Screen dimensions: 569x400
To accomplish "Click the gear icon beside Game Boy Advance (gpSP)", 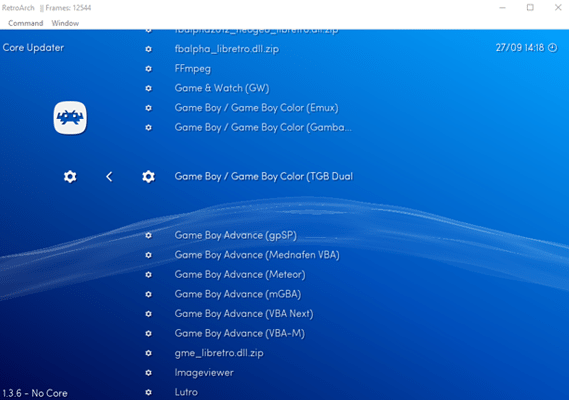I will [148, 236].
